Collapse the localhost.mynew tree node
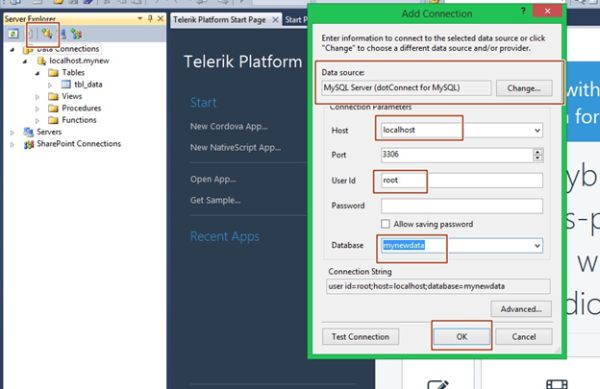Screen dimensions: 600x389 (x=25, y=61)
